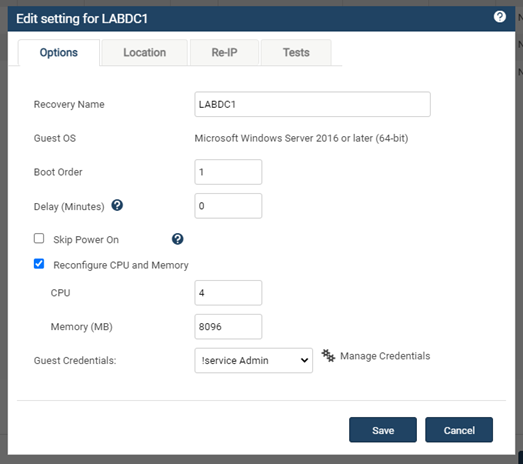Switch to the Location tab
Image resolution: width=523 pixels, height=464 pixels.
click(x=144, y=52)
